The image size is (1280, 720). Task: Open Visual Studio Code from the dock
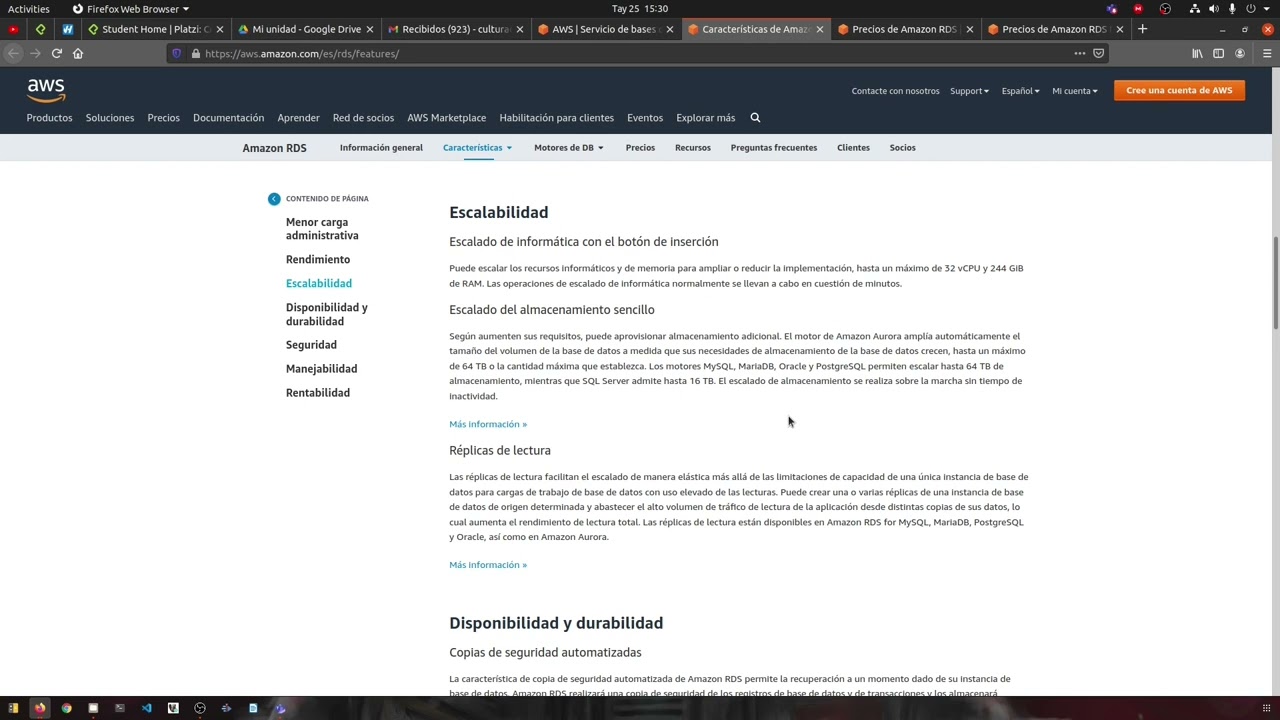point(146,708)
